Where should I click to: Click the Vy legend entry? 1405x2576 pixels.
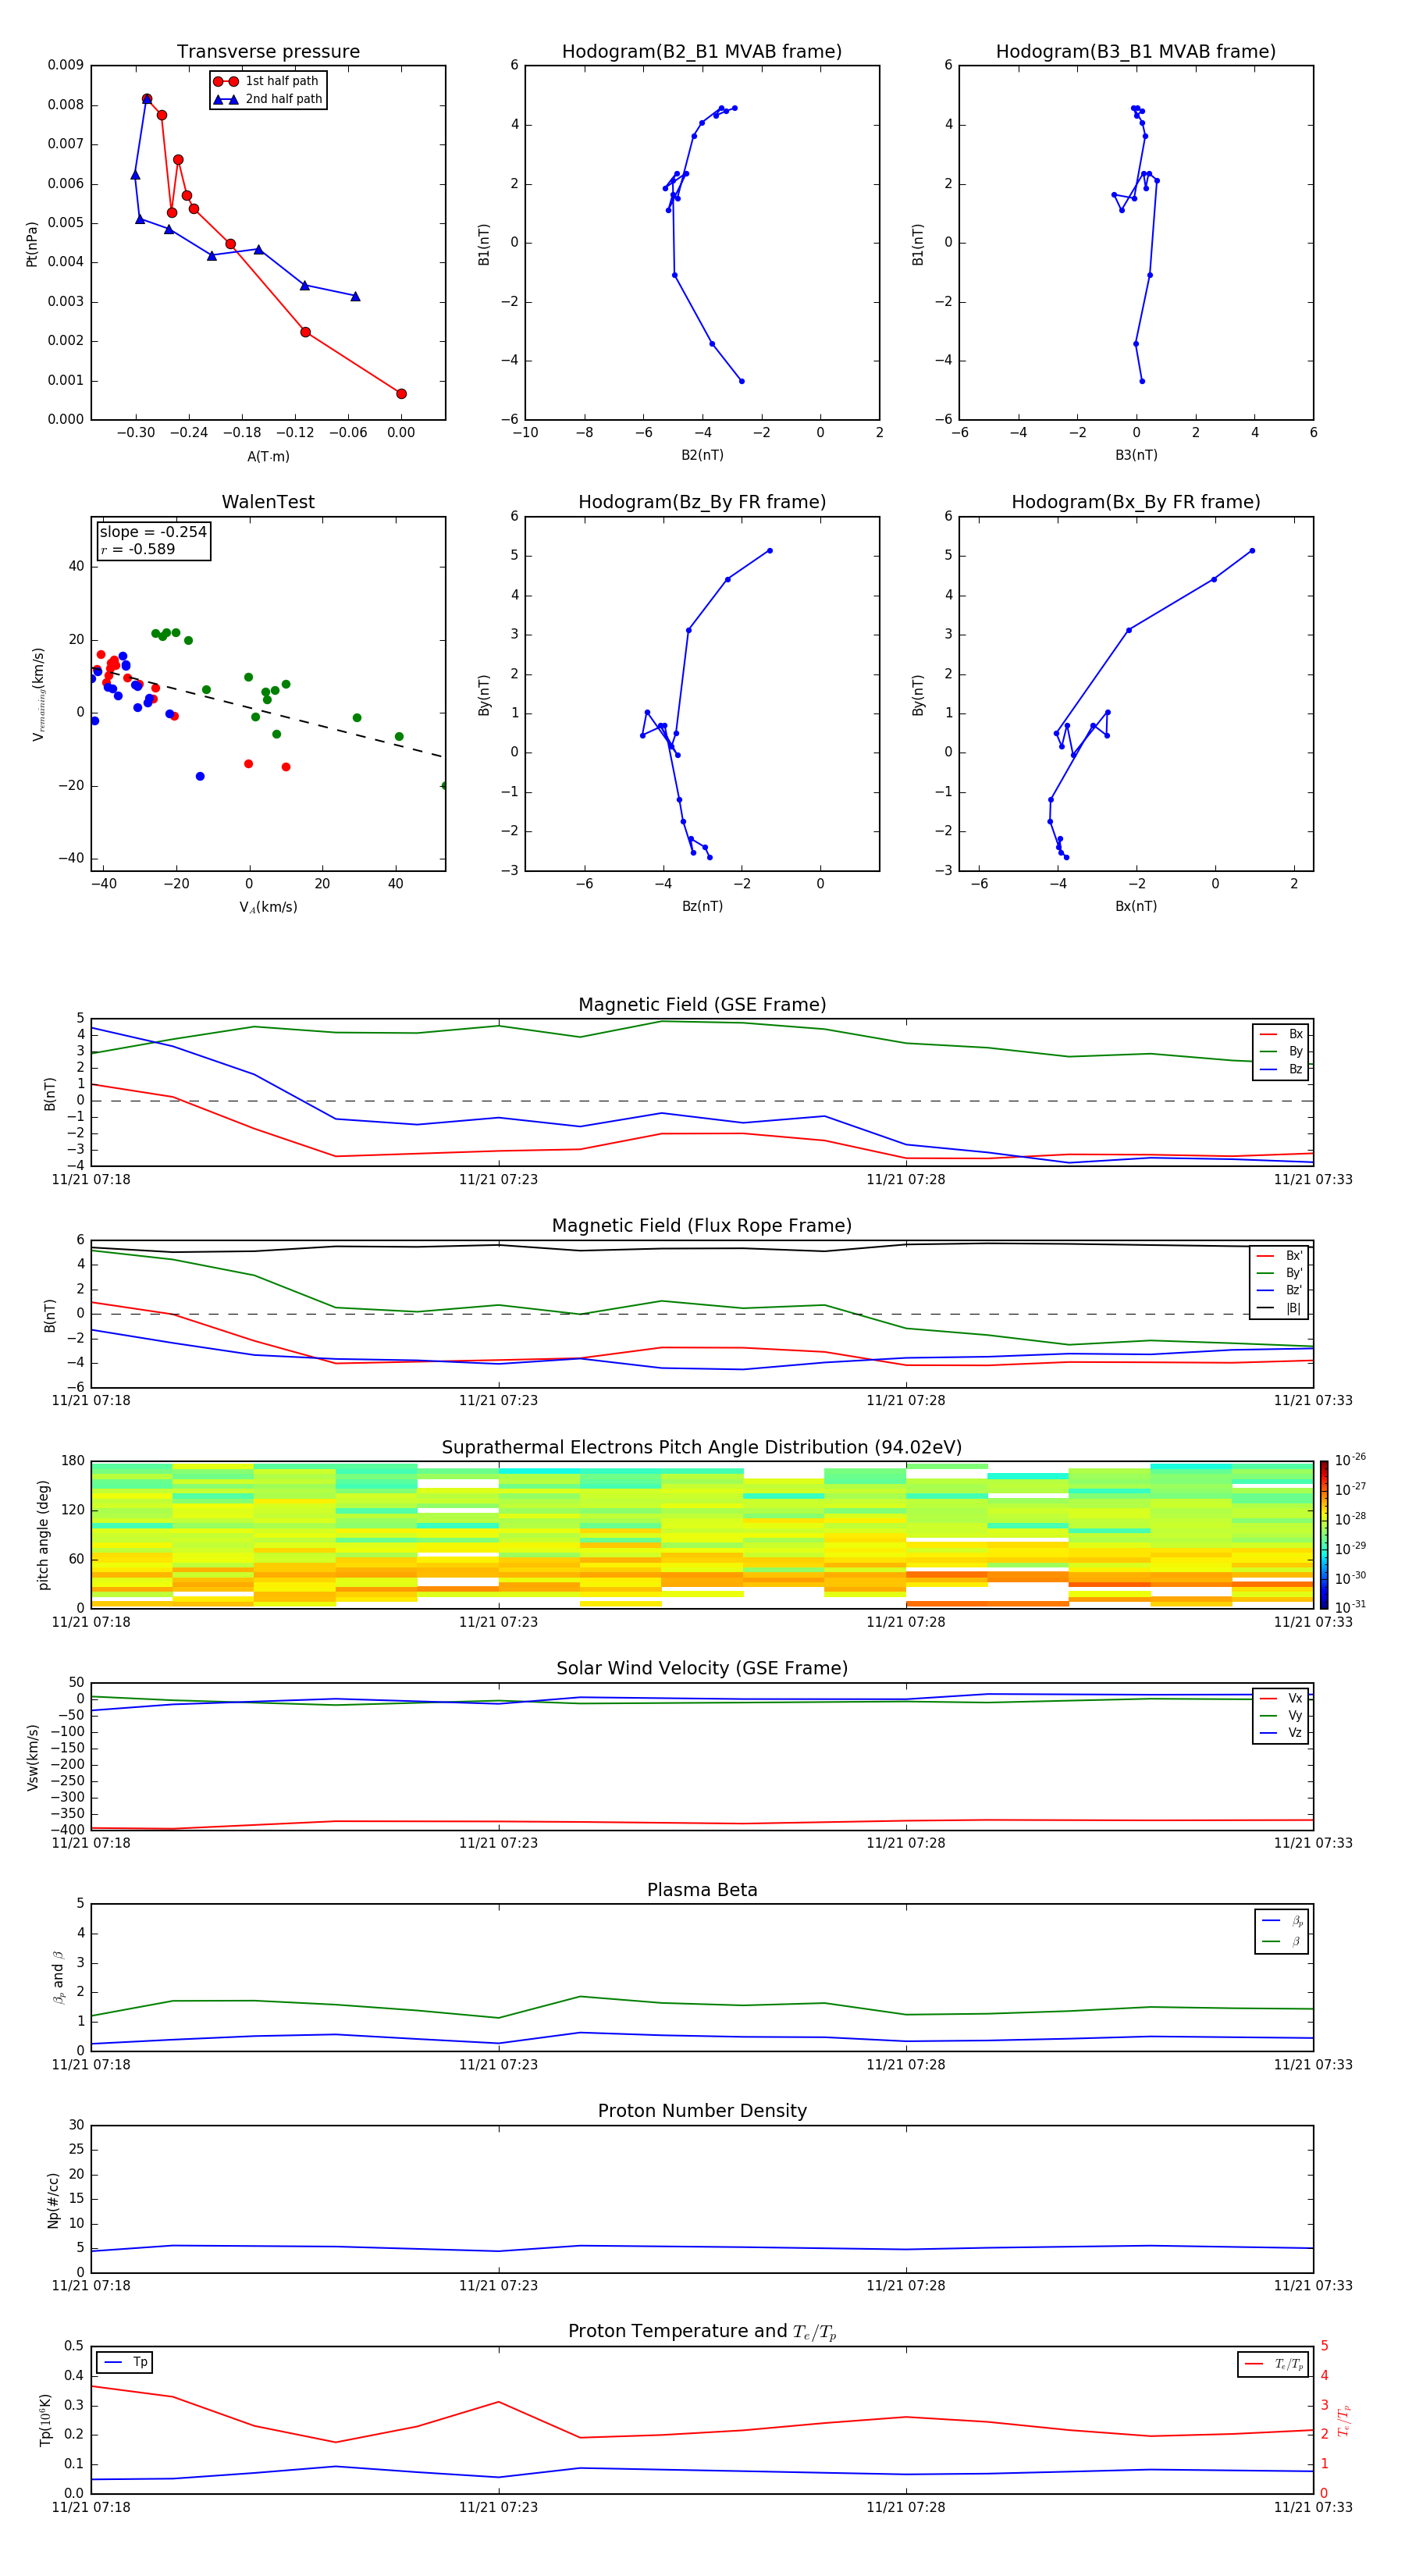1281,1715
